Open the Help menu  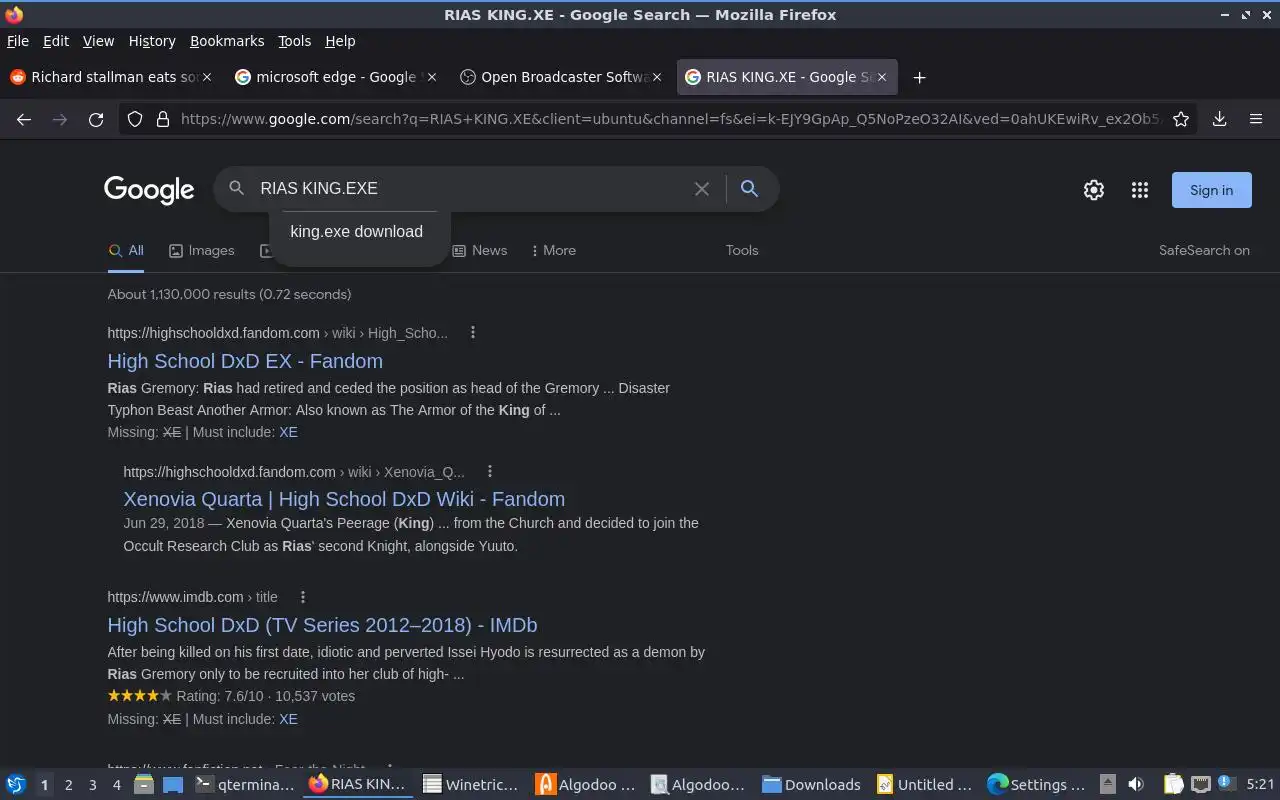pyautogui.click(x=340, y=41)
